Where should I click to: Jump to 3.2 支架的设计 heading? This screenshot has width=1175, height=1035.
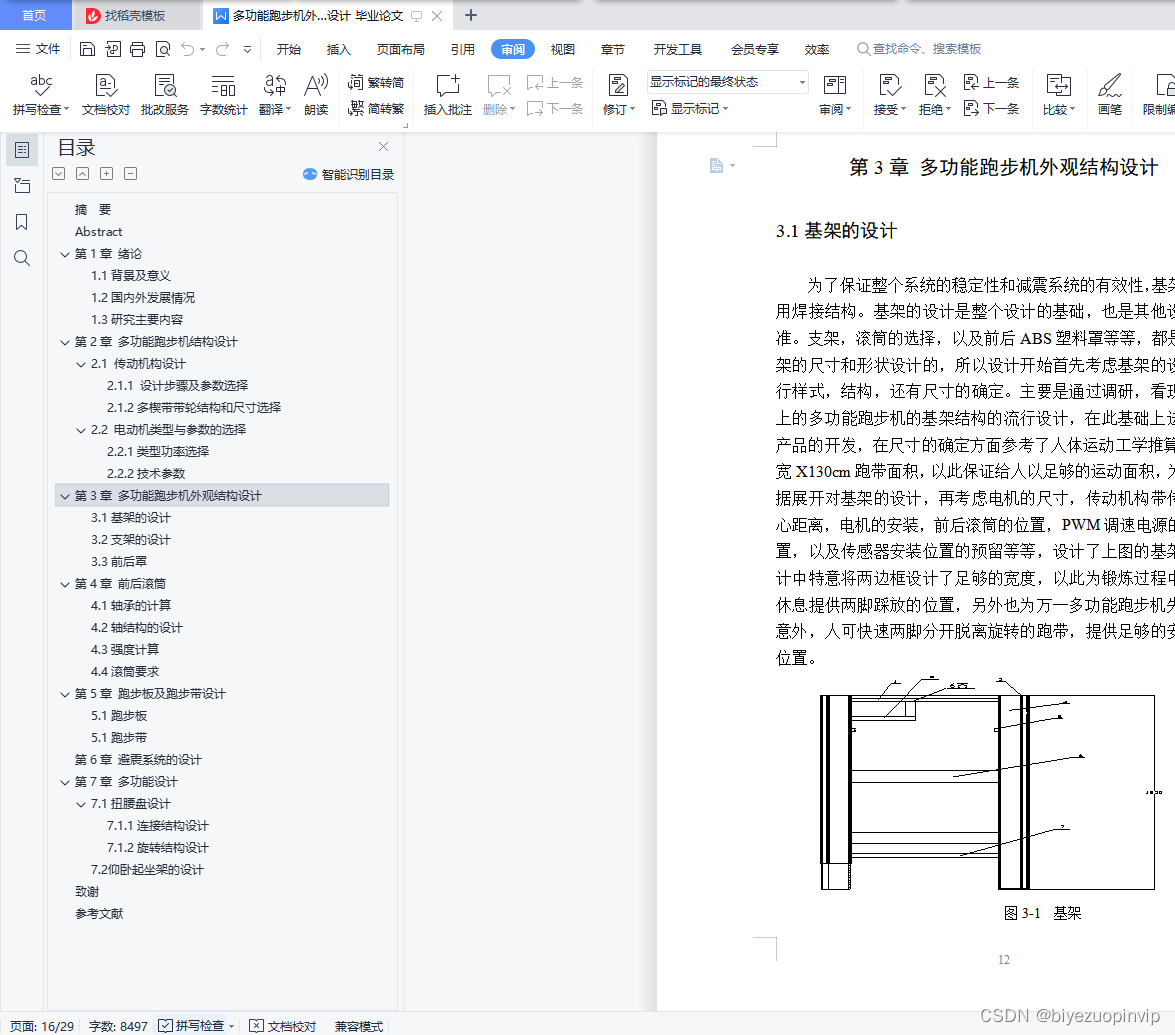point(131,540)
